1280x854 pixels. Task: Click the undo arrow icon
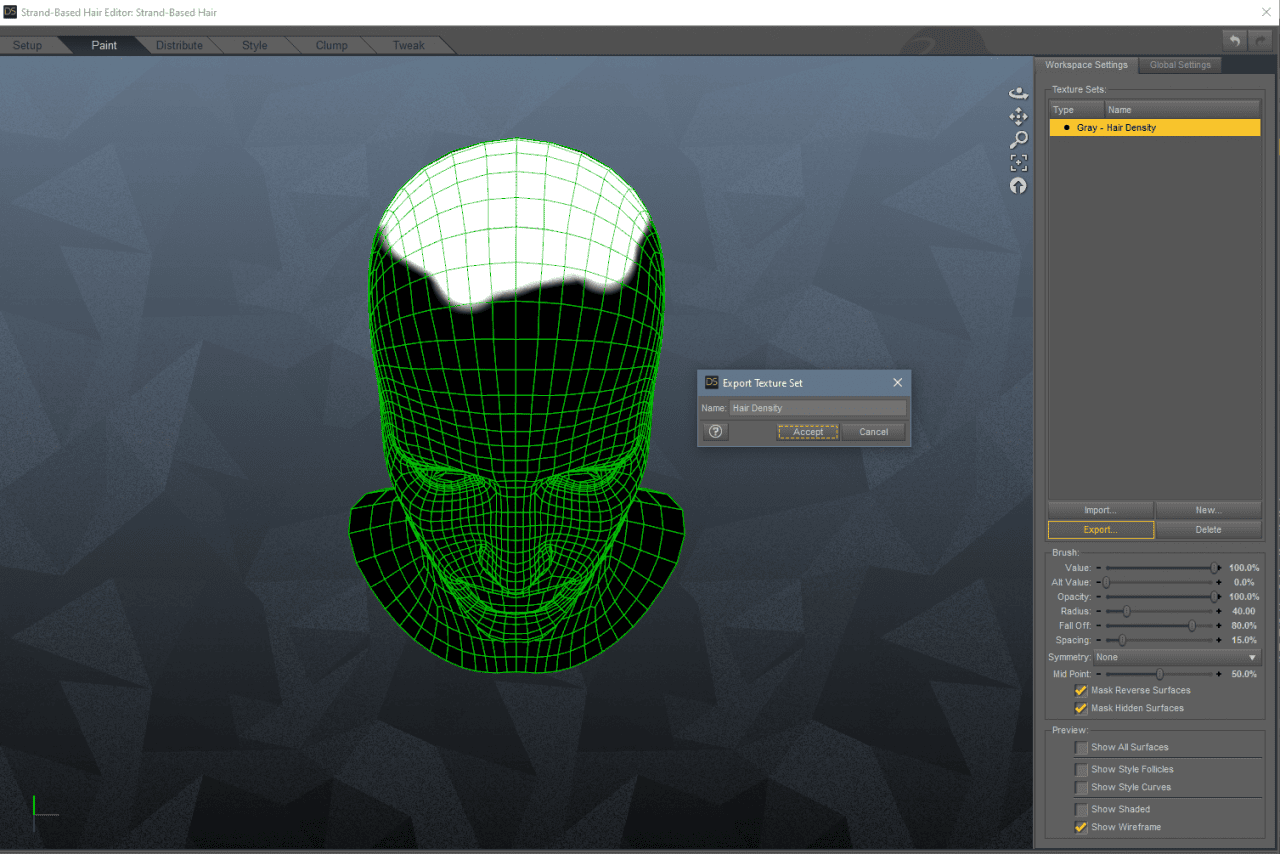1234,40
